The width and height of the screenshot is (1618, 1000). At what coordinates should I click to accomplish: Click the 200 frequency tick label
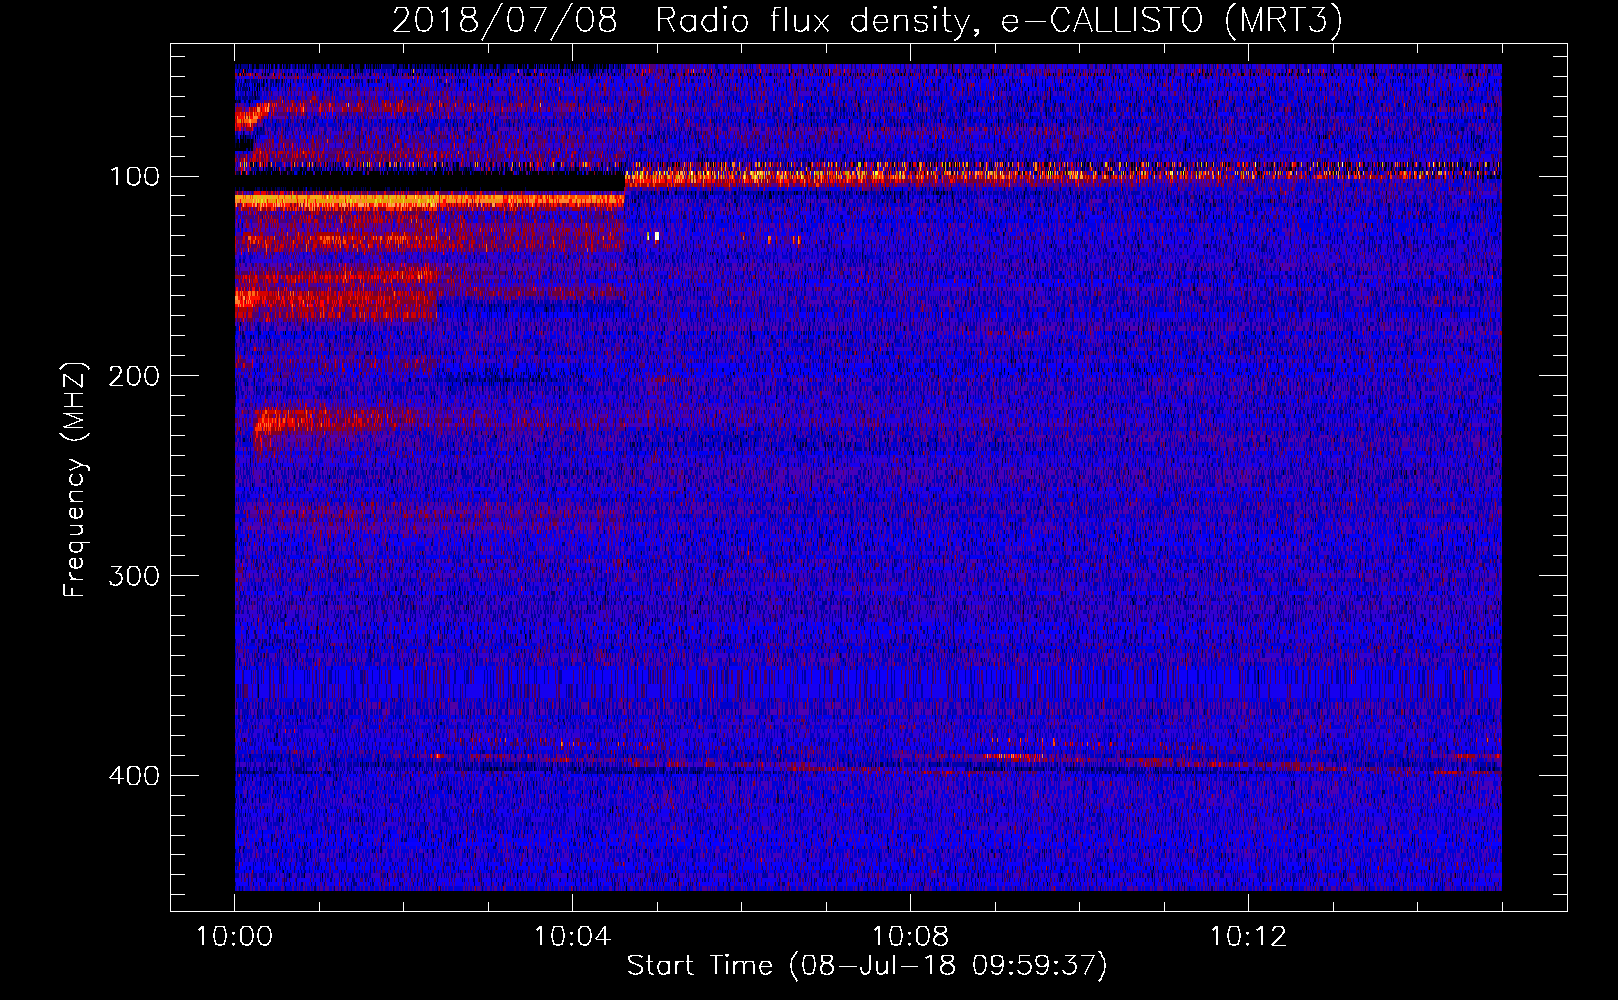pos(134,376)
